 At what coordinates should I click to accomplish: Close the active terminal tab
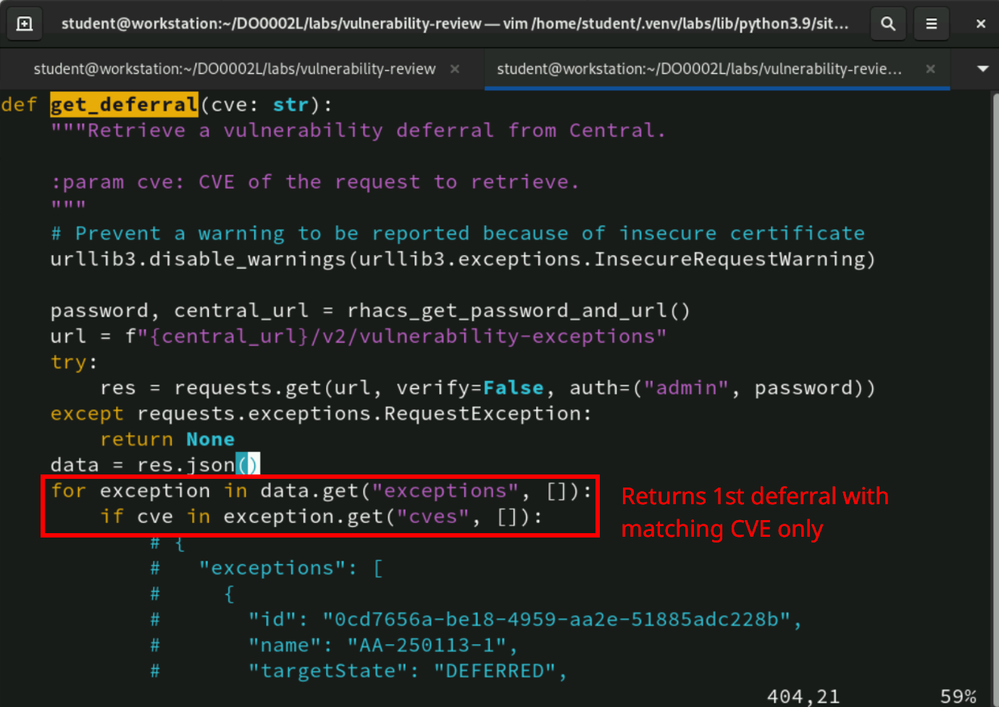click(930, 69)
